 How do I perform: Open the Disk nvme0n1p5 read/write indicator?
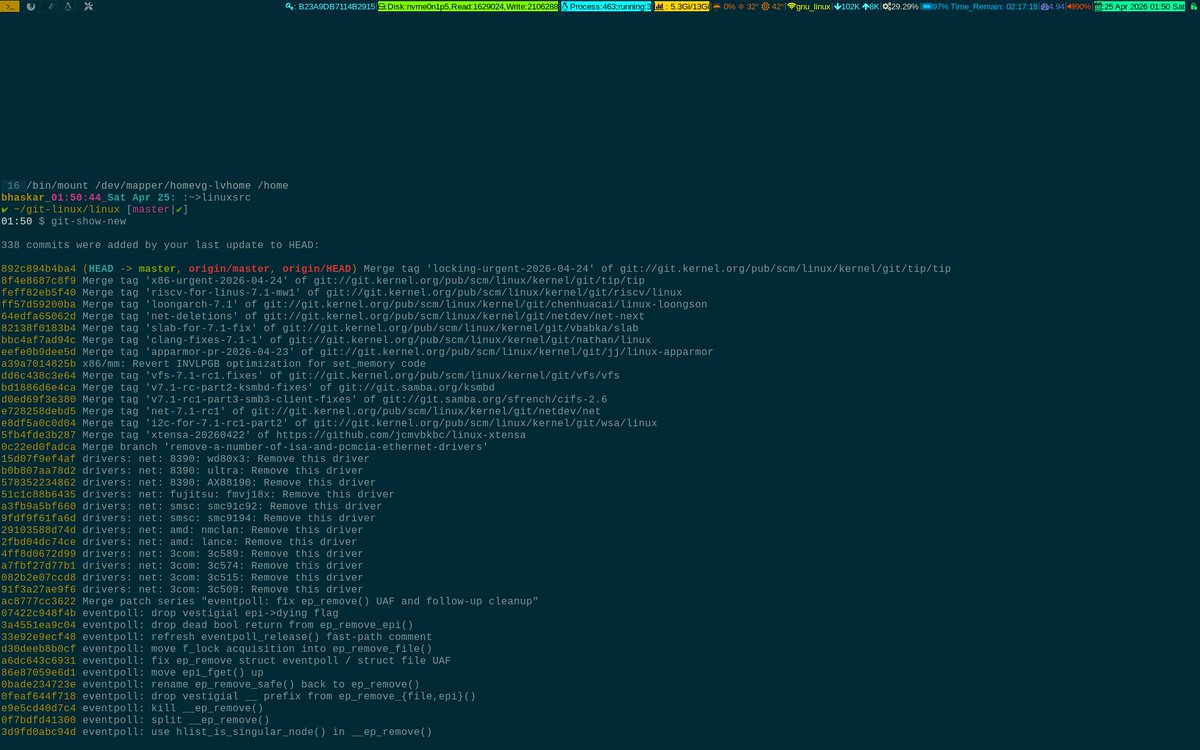tap(468, 6)
